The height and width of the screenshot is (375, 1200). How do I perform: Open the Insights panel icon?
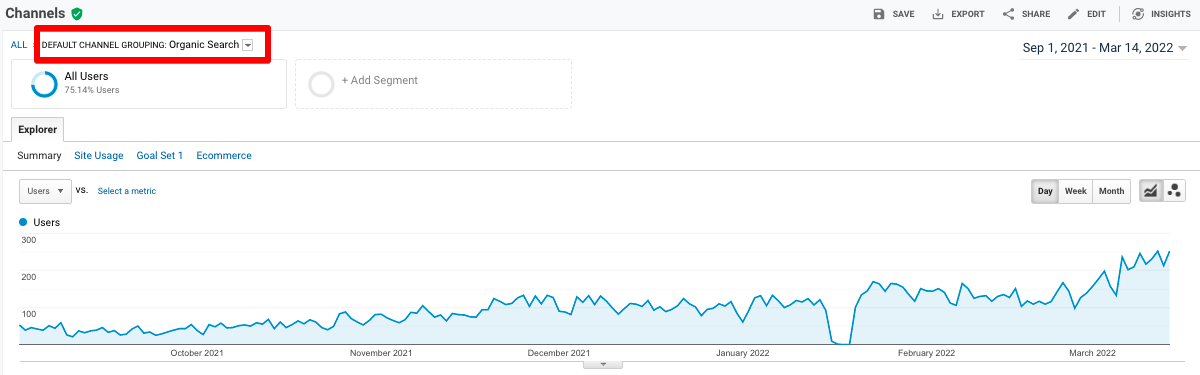[x=1138, y=14]
